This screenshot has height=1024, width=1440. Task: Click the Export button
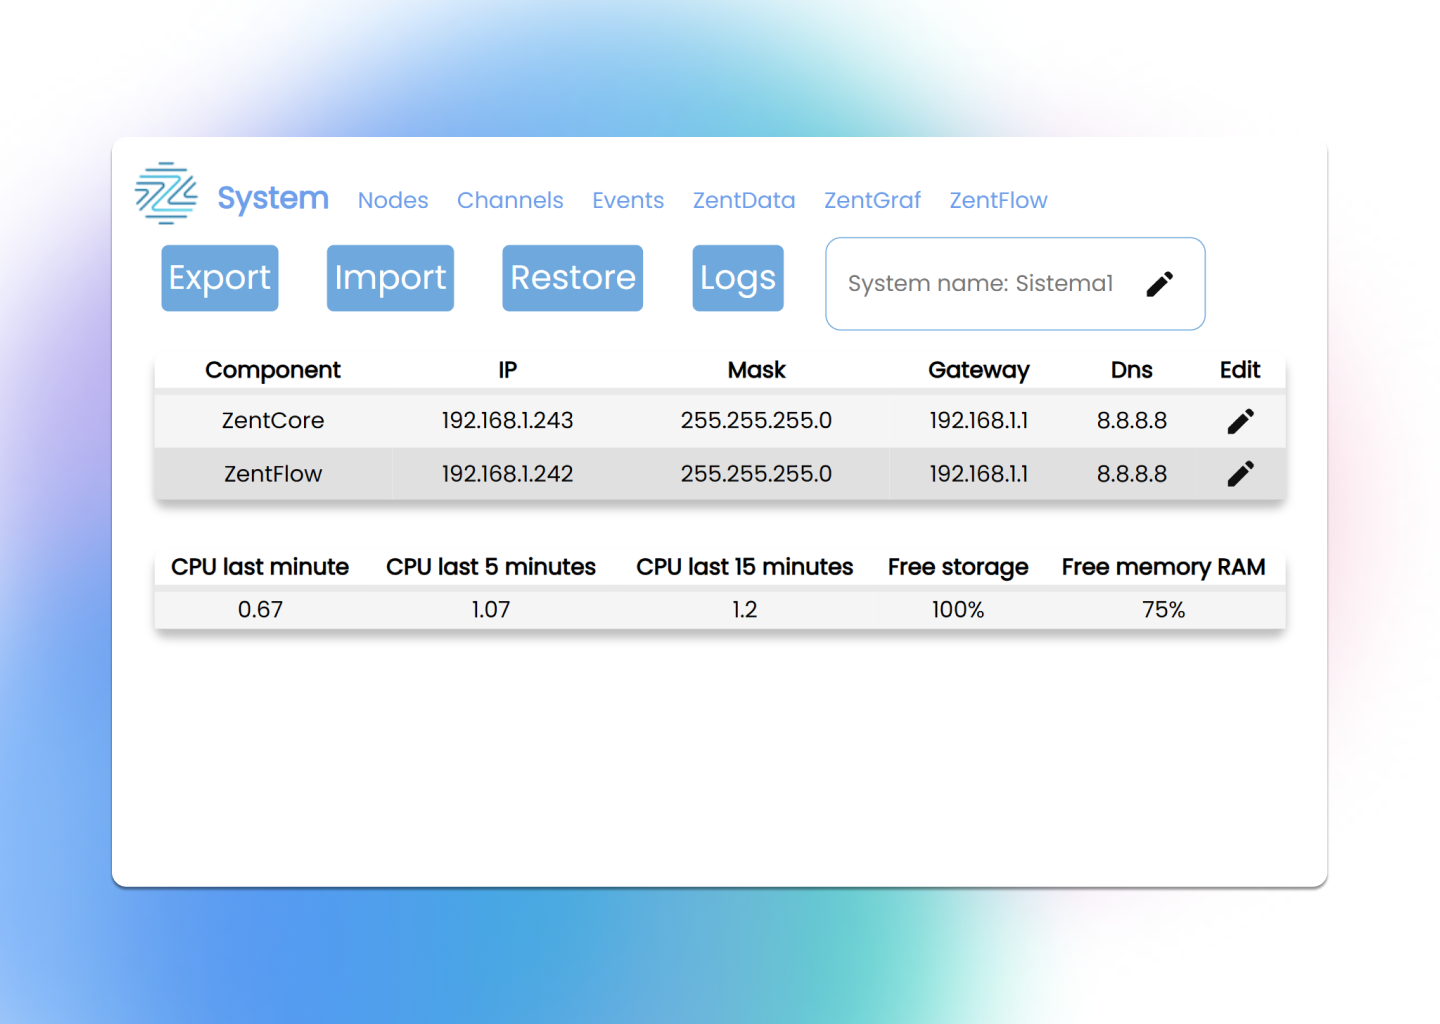220,278
